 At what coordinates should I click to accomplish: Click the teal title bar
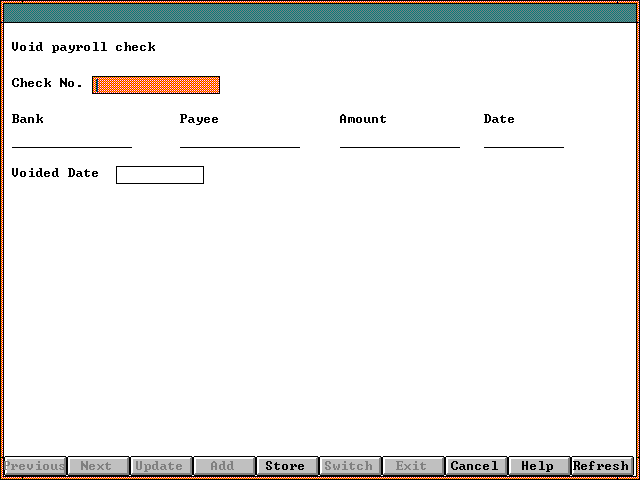click(x=320, y=13)
